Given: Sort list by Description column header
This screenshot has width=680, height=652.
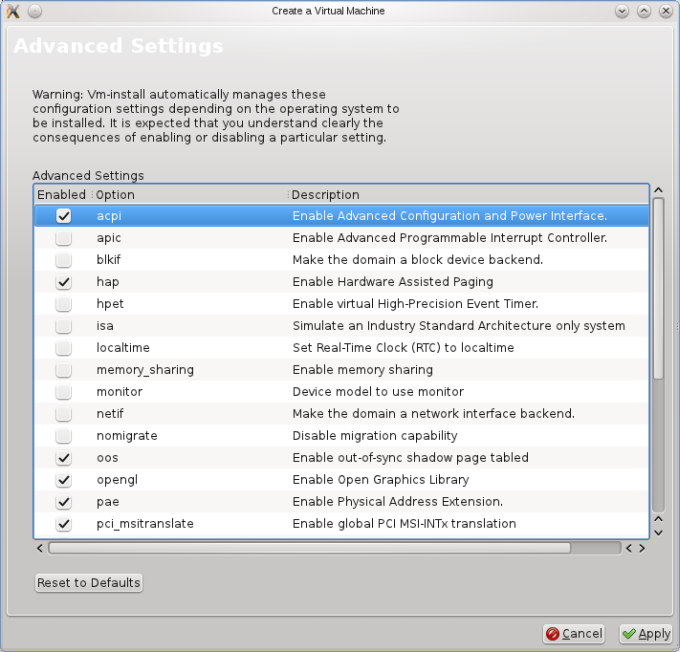Looking at the screenshot, I should point(468,195).
